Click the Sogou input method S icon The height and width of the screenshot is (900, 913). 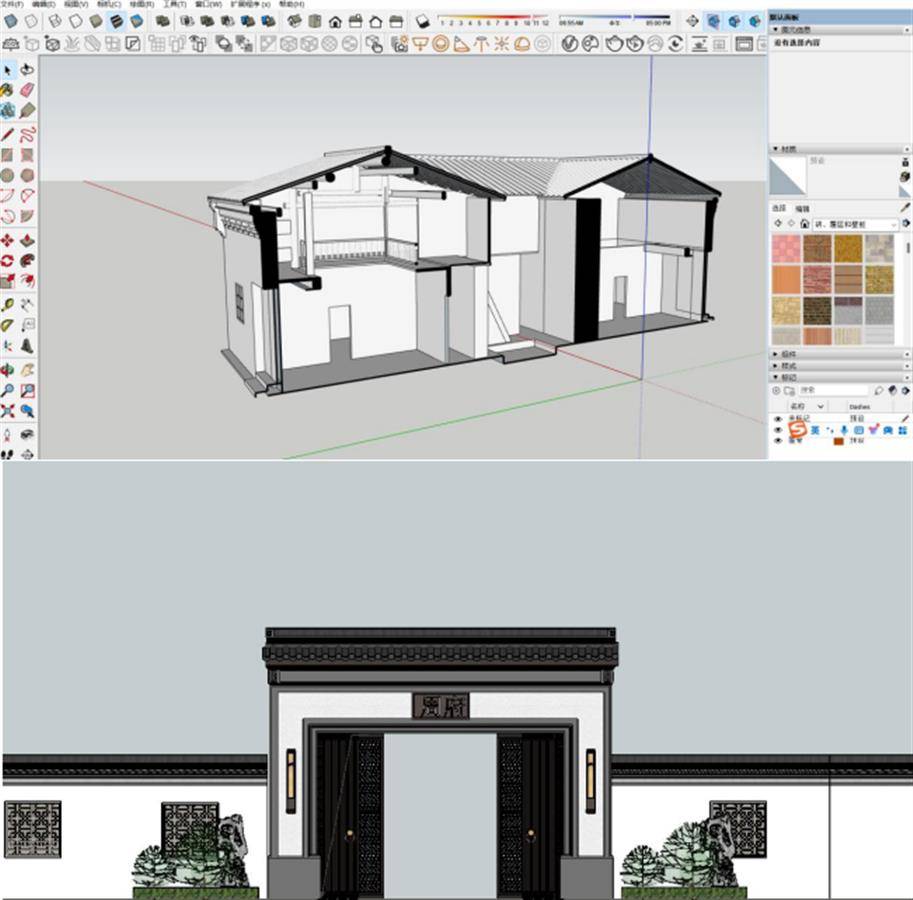[796, 429]
